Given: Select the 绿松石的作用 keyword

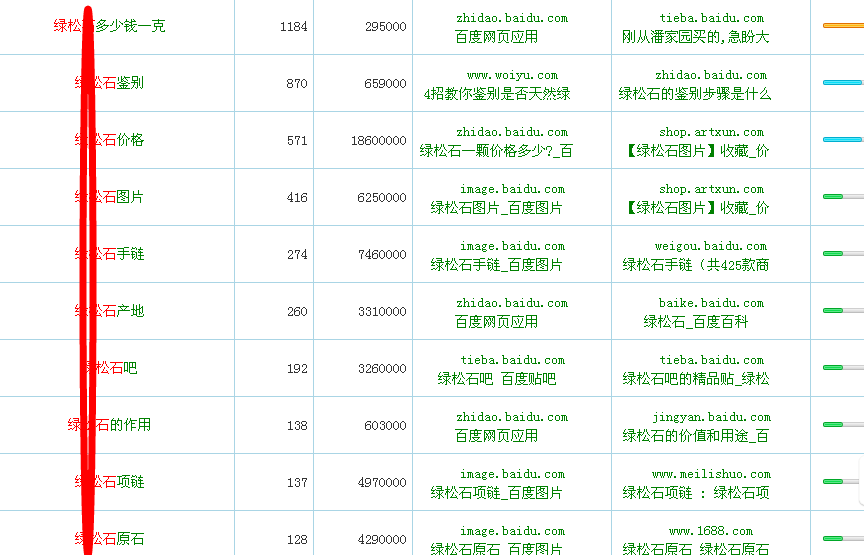Looking at the screenshot, I should (x=110, y=425).
